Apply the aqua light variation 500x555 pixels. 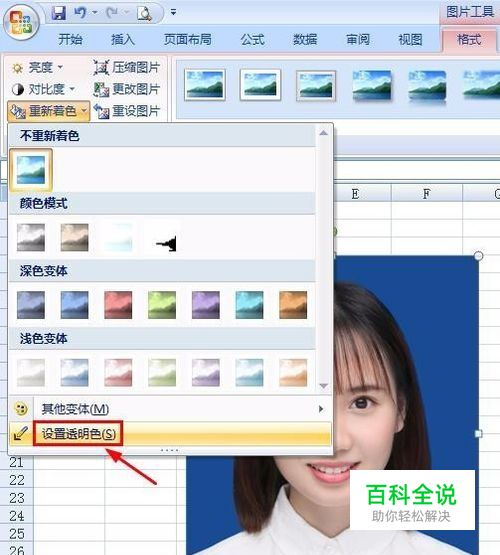tap(249, 372)
